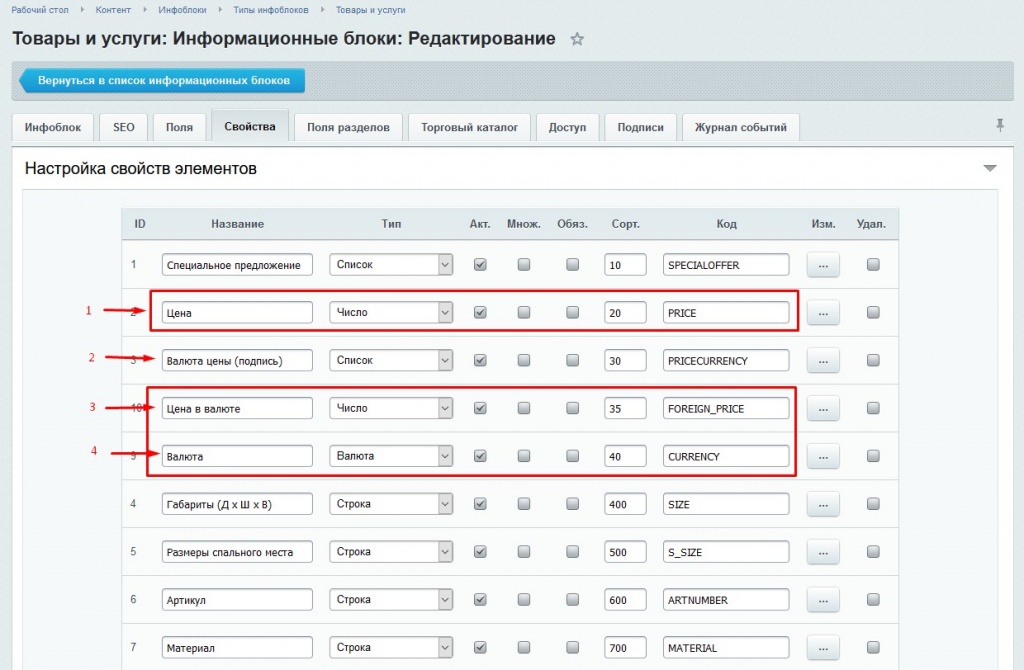Toggle active checkbox for Цена row
The image size is (1024, 670).
(480, 312)
